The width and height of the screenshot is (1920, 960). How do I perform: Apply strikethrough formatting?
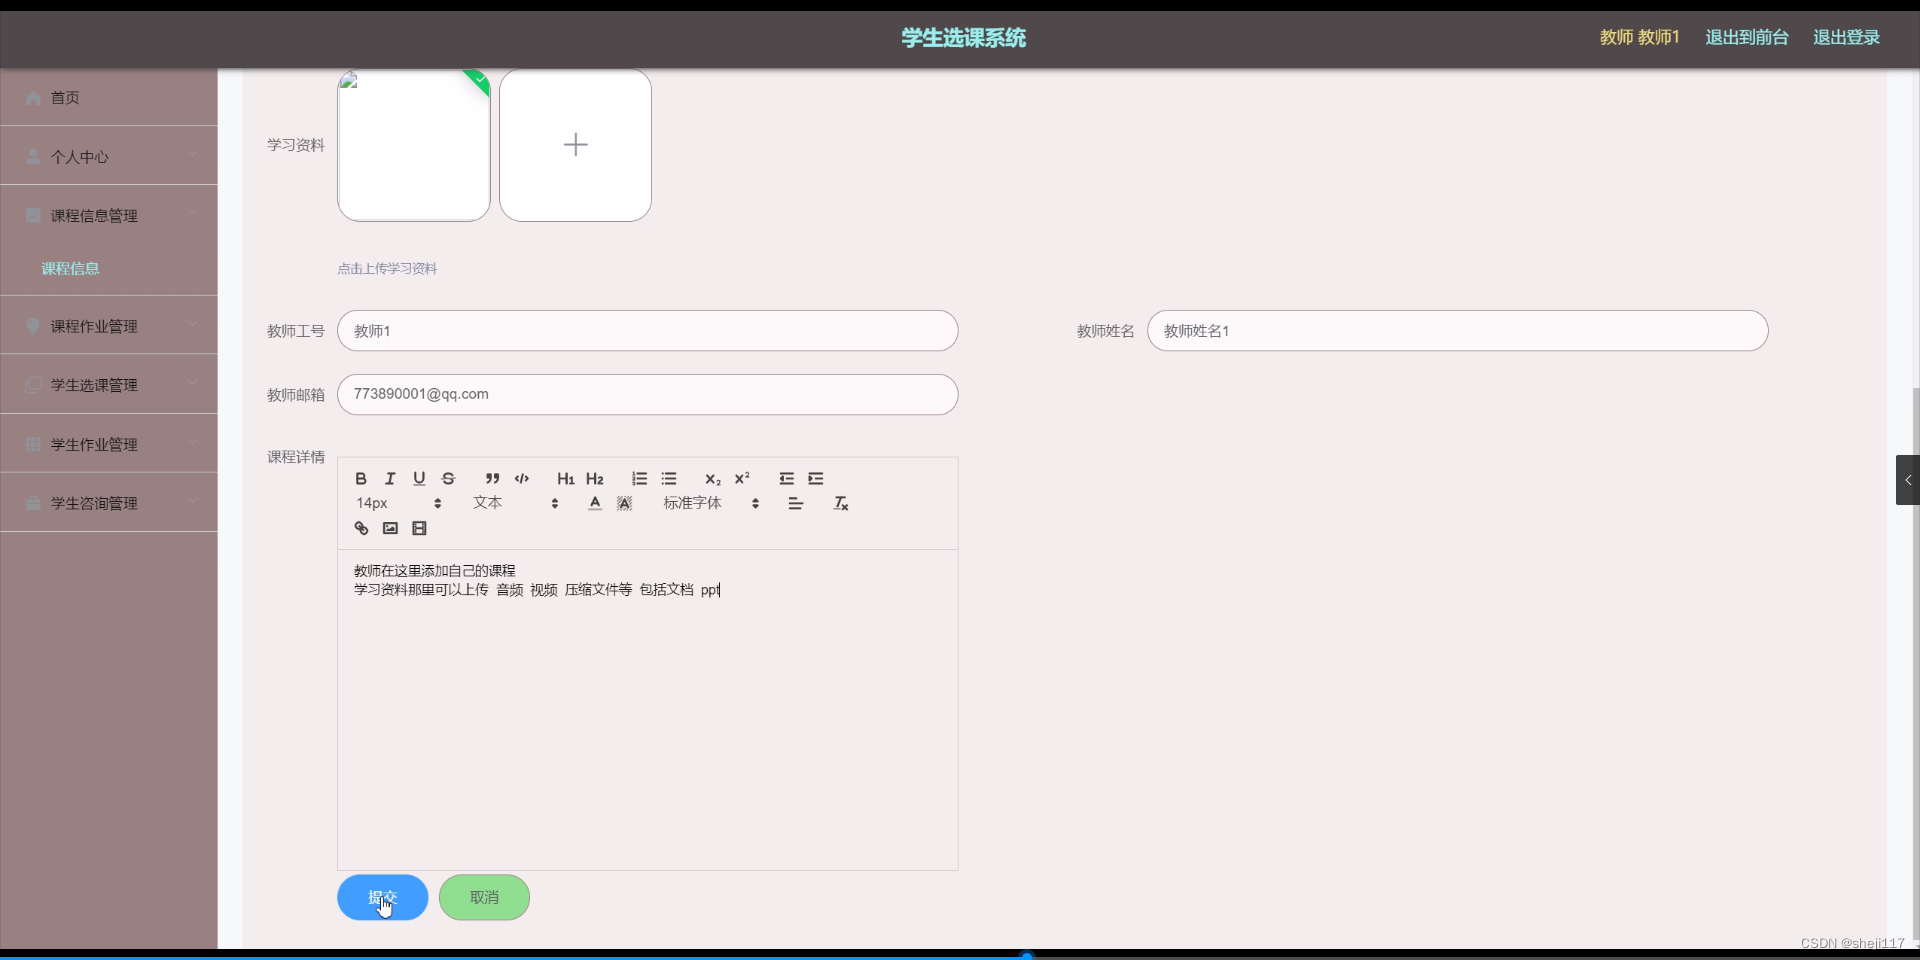point(448,479)
